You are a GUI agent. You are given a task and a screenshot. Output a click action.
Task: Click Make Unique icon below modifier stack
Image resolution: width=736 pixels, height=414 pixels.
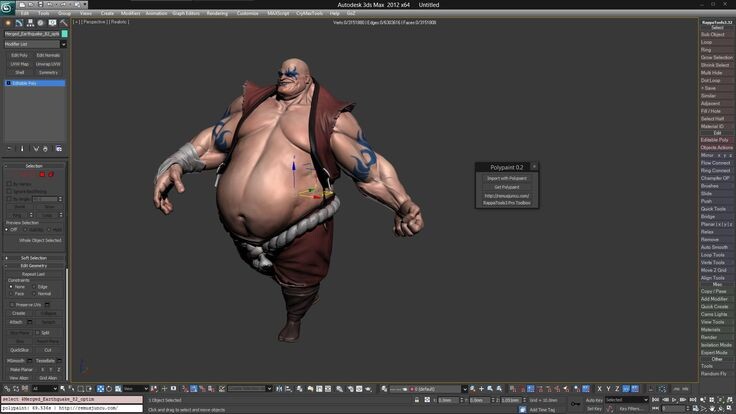click(x=36, y=149)
